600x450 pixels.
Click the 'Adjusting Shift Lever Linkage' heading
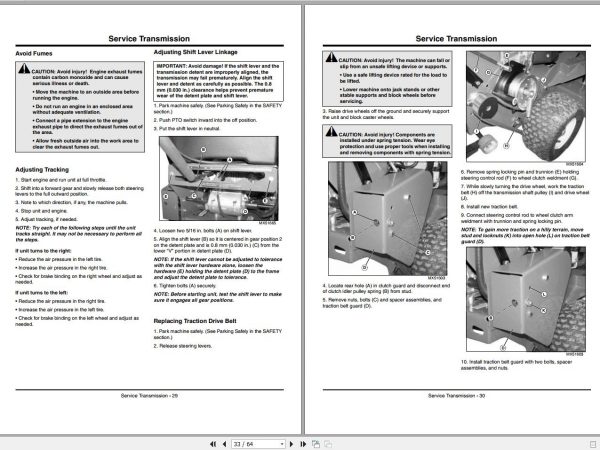coord(196,52)
